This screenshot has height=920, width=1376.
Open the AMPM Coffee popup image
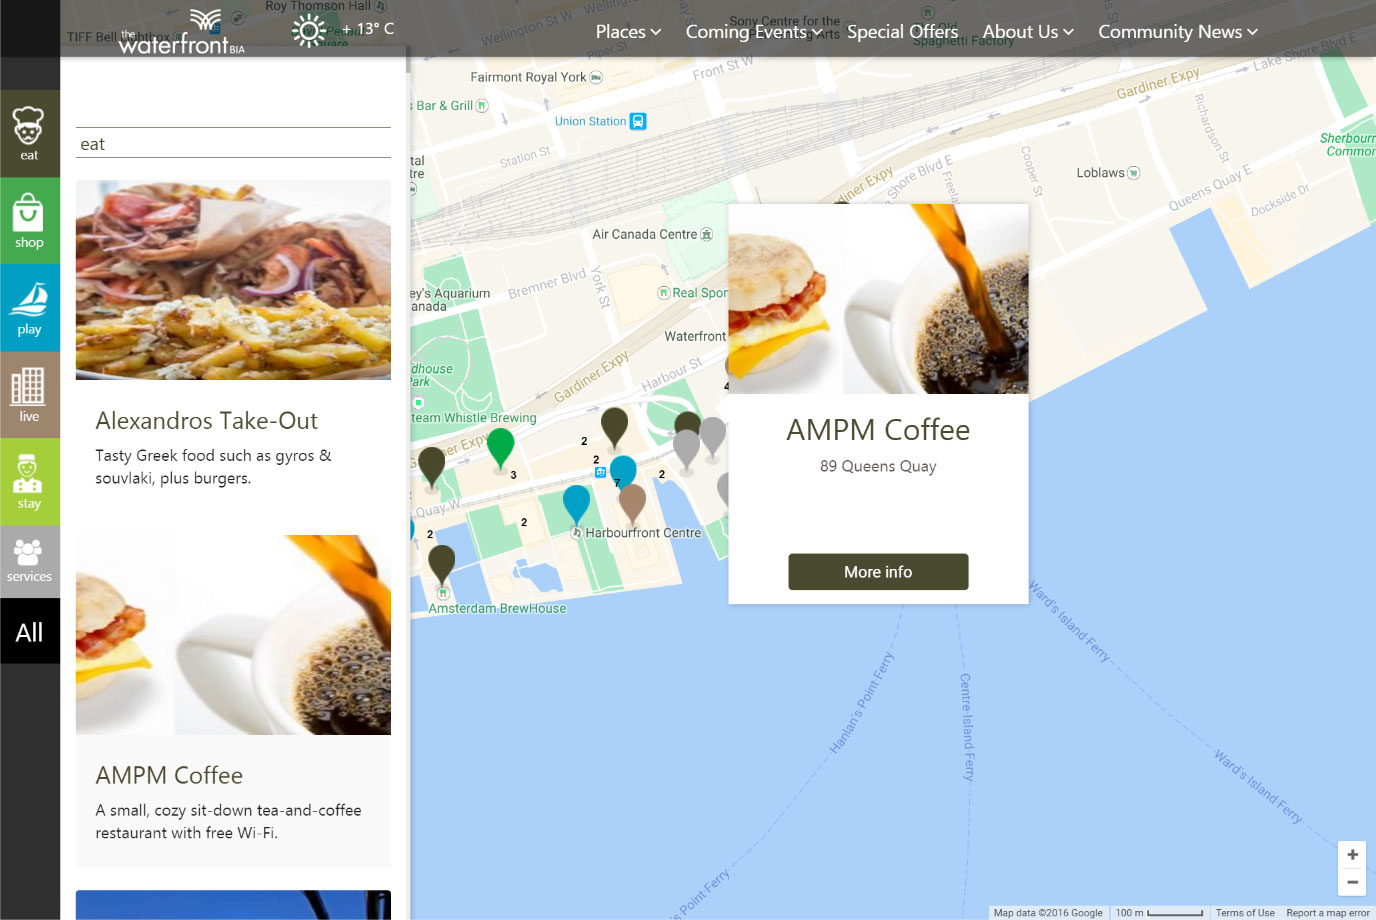(878, 299)
